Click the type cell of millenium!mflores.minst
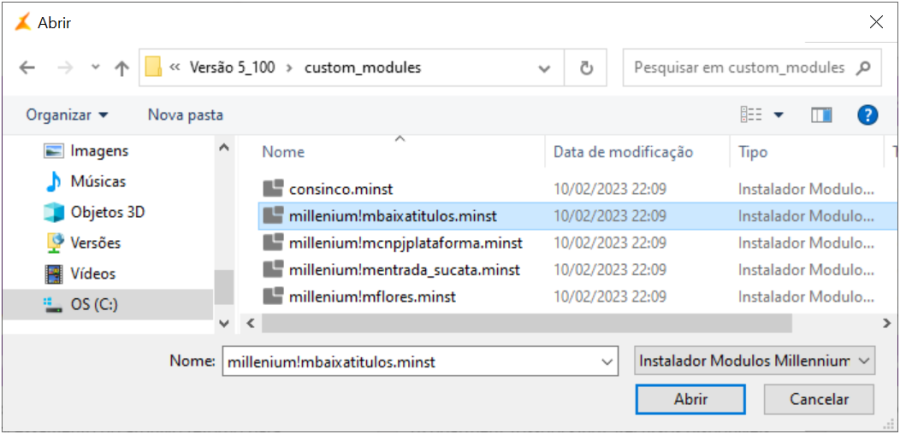The image size is (900, 434). (x=807, y=297)
